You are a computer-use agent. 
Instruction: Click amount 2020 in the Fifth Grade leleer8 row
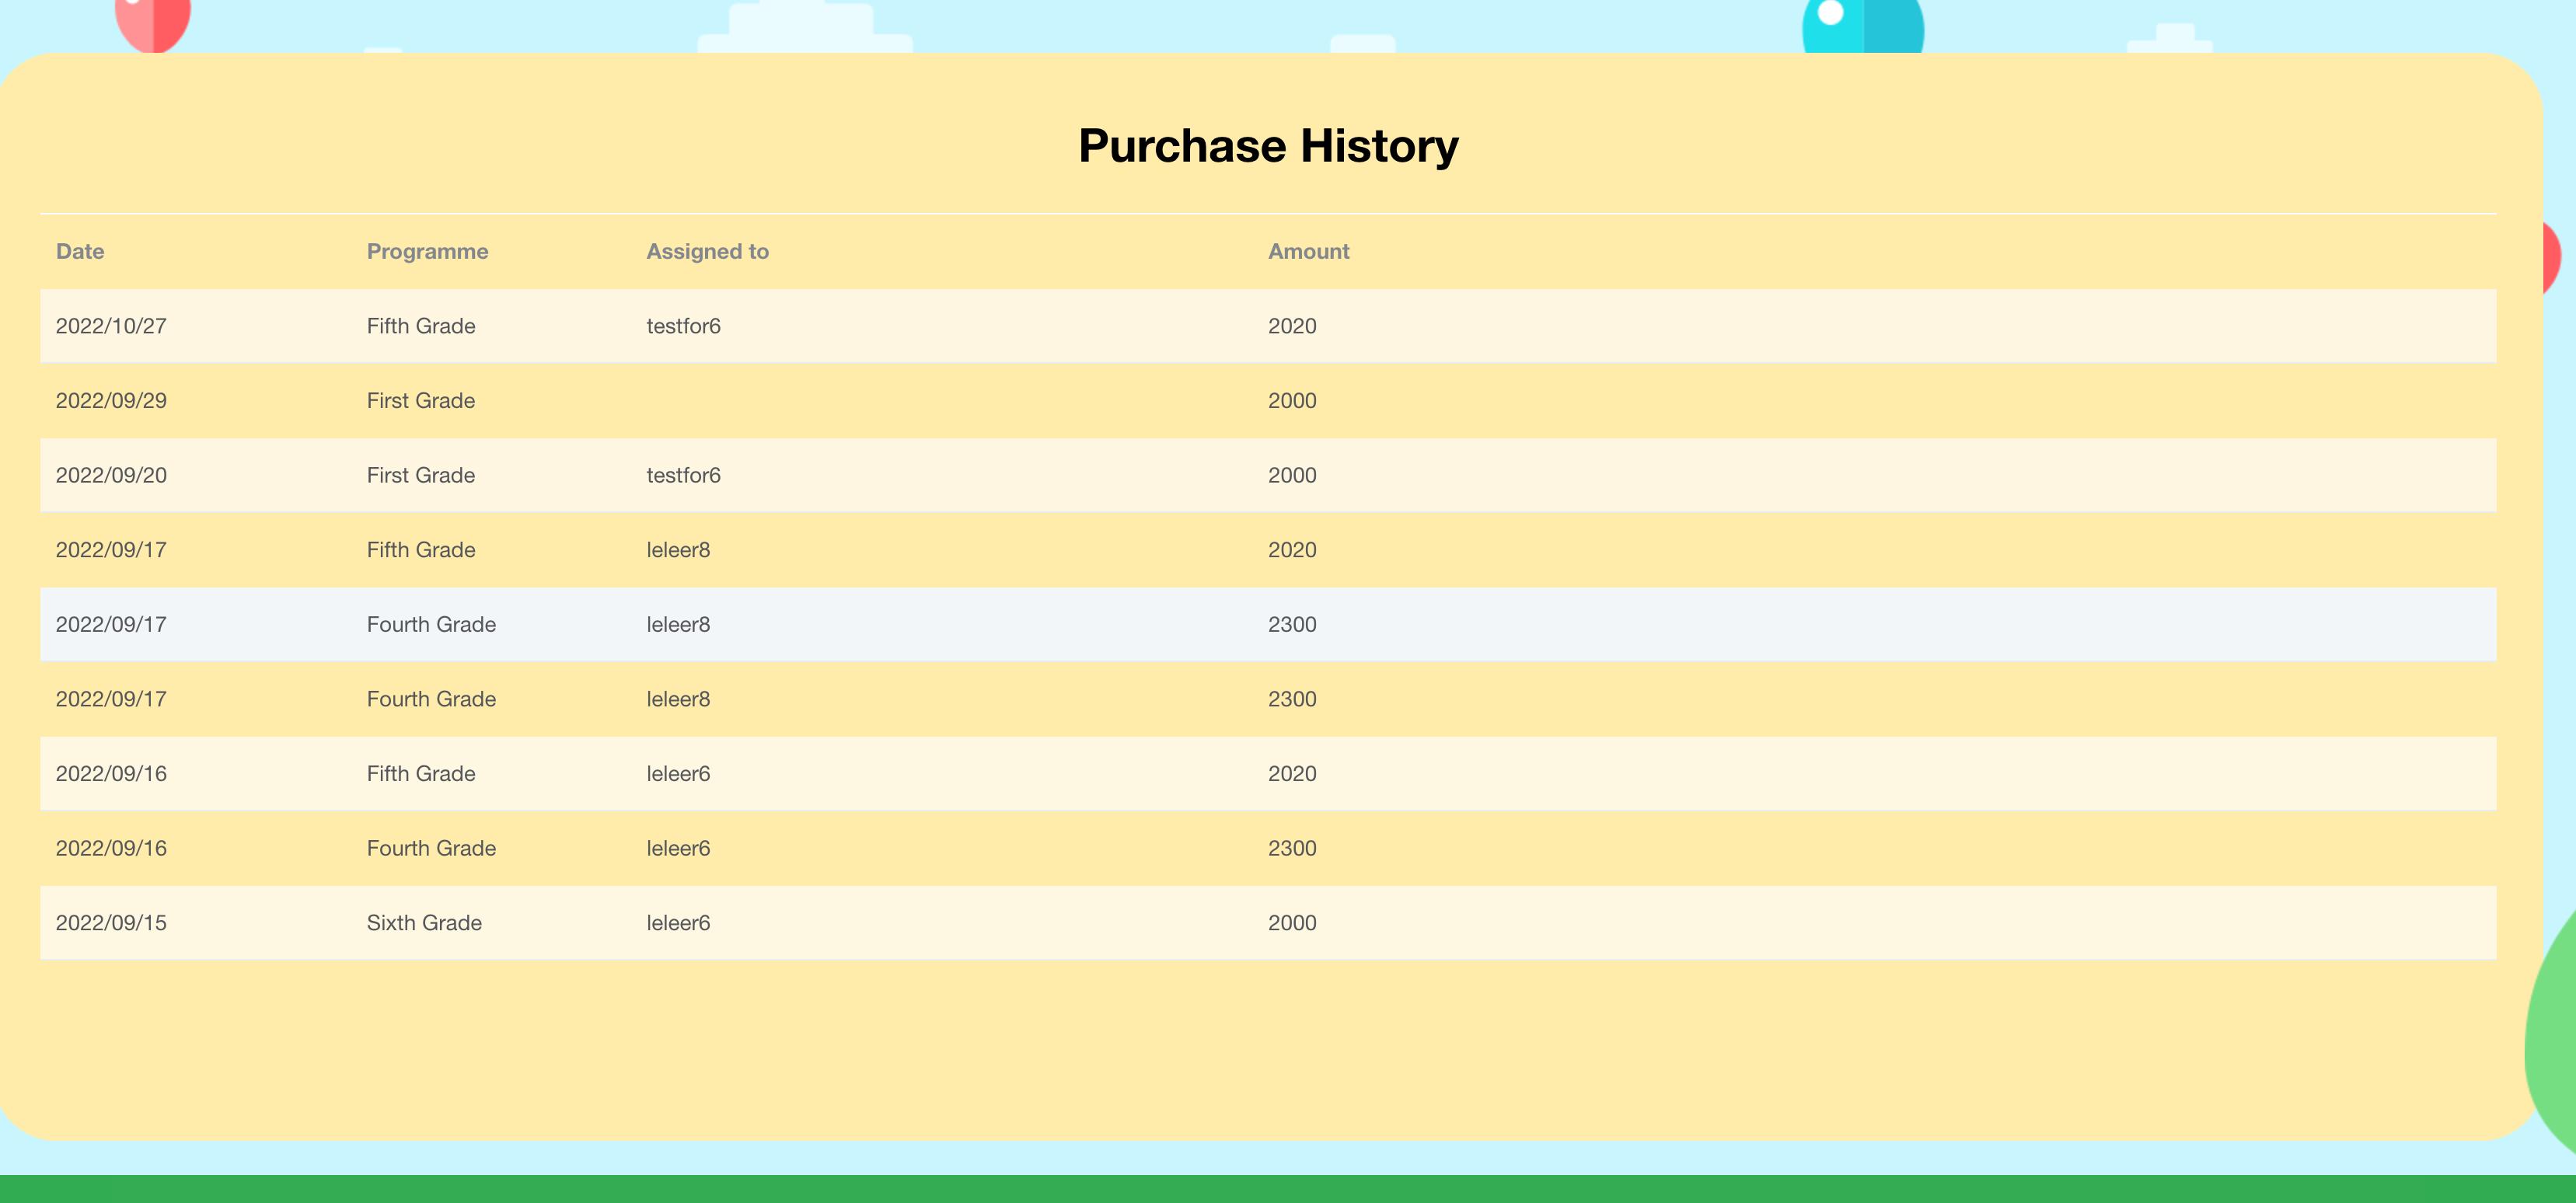point(1292,549)
